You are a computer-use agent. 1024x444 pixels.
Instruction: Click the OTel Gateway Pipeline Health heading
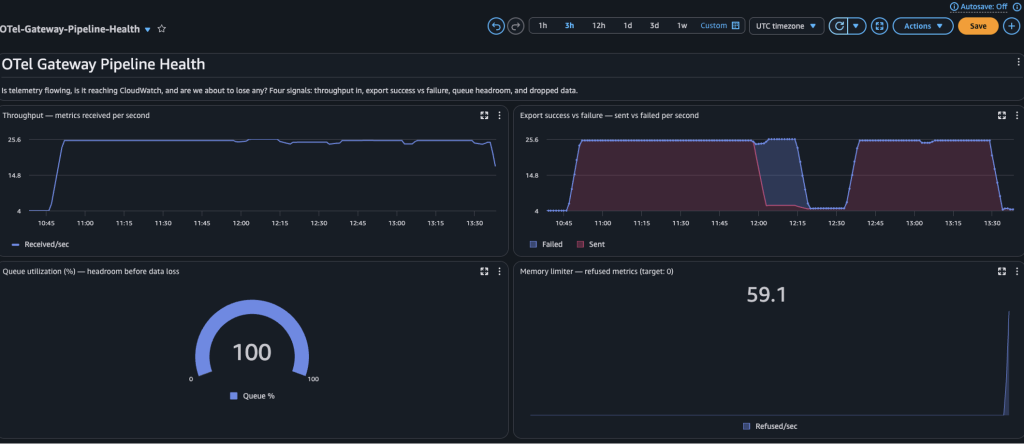[104, 64]
